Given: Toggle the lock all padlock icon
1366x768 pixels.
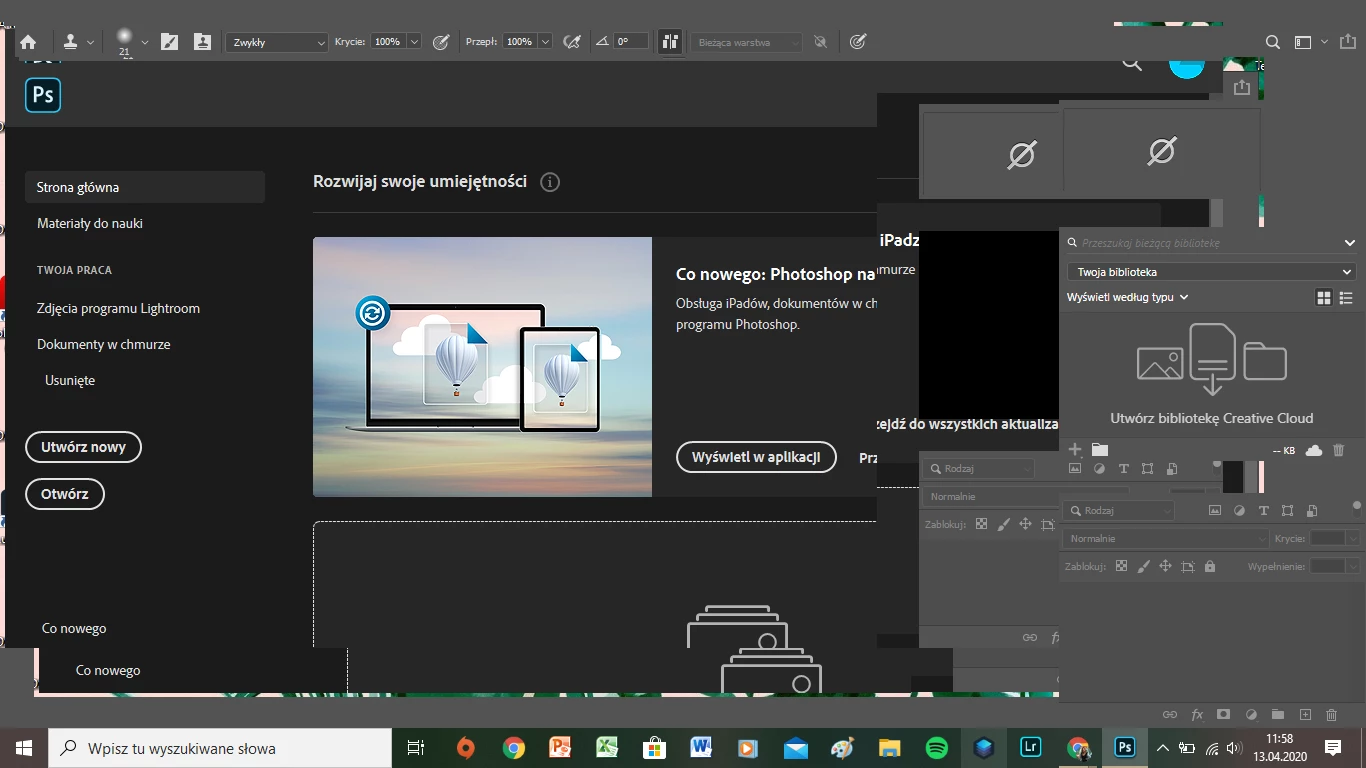Looking at the screenshot, I should [x=1210, y=566].
